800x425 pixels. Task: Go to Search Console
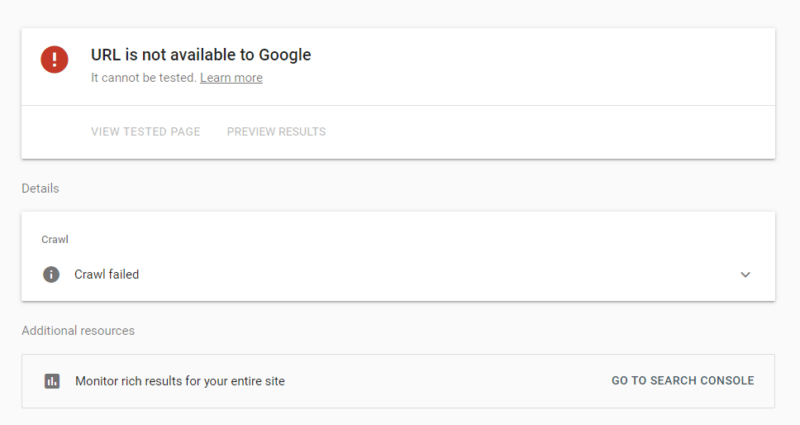click(x=683, y=381)
